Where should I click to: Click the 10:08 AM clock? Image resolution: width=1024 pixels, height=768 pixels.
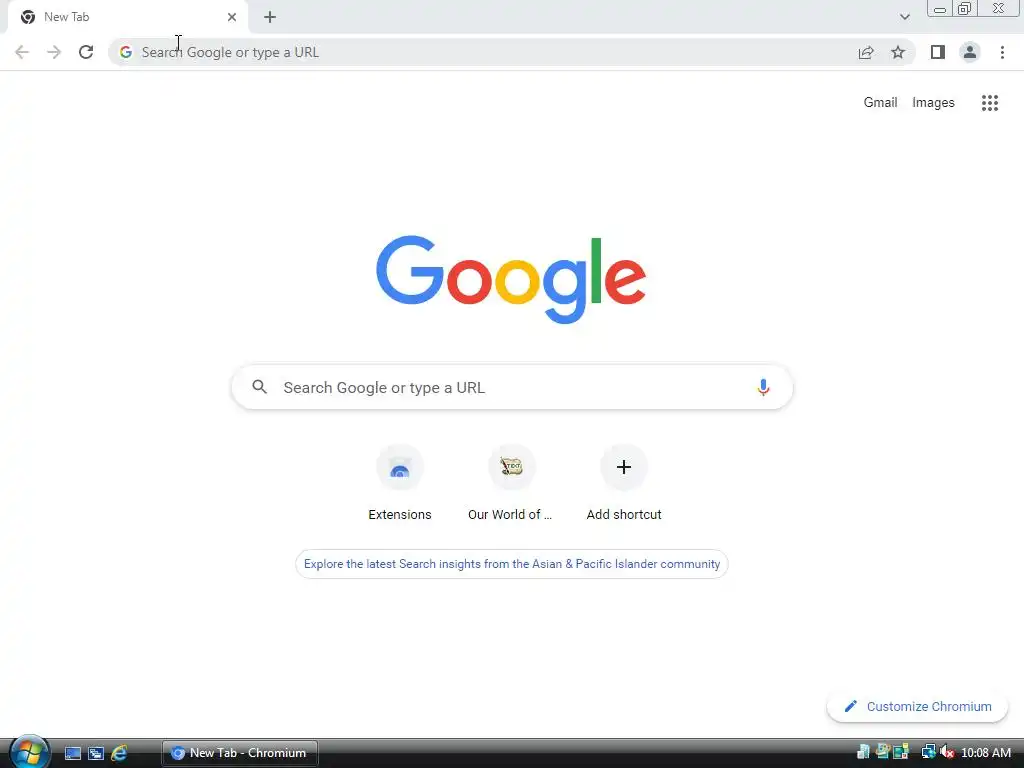pyautogui.click(x=986, y=753)
